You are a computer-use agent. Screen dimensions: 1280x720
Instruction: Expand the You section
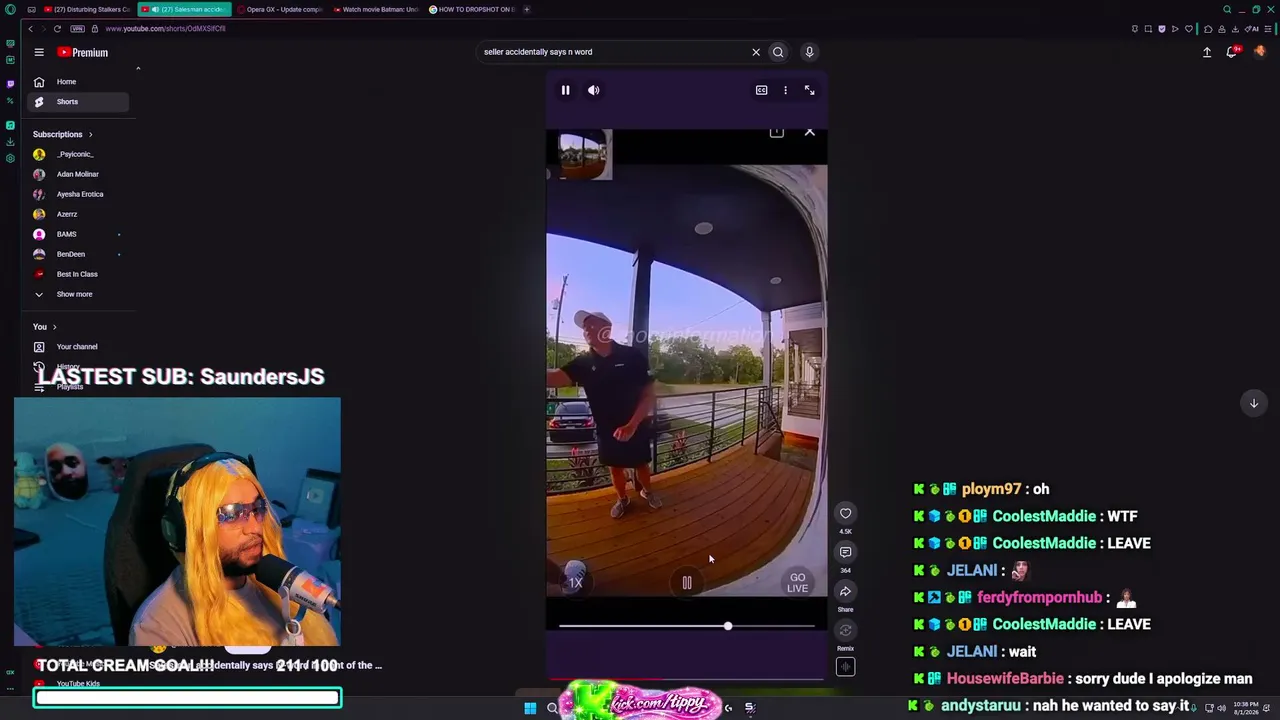point(44,327)
